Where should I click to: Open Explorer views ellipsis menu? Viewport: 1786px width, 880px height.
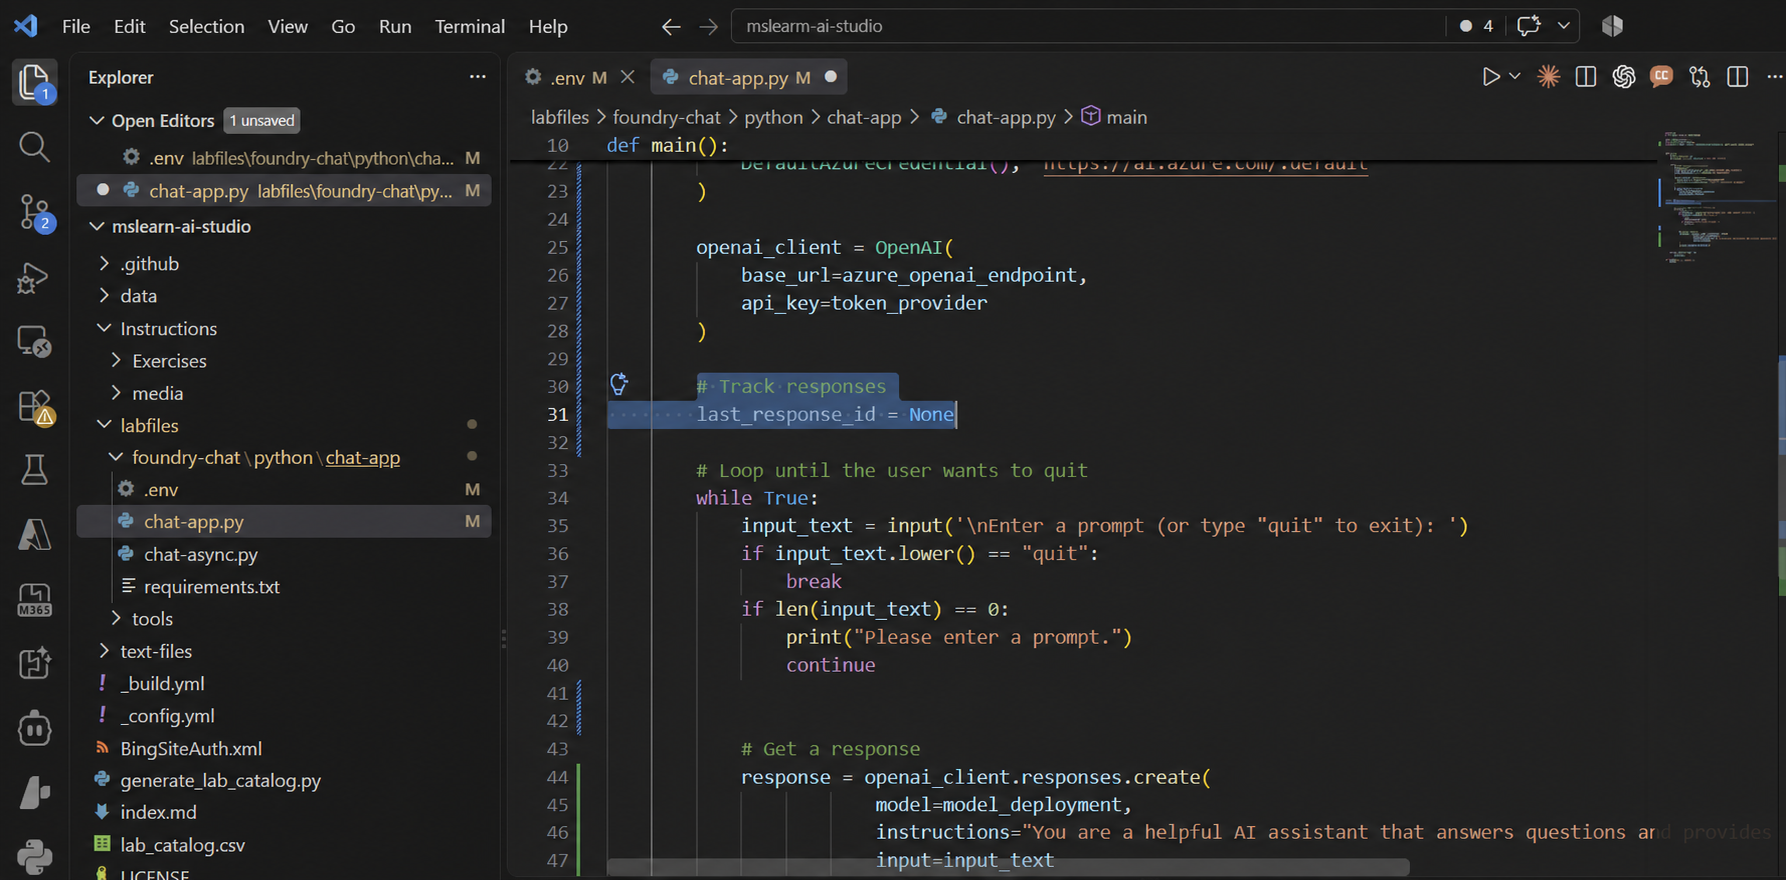click(x=478, y=77)
